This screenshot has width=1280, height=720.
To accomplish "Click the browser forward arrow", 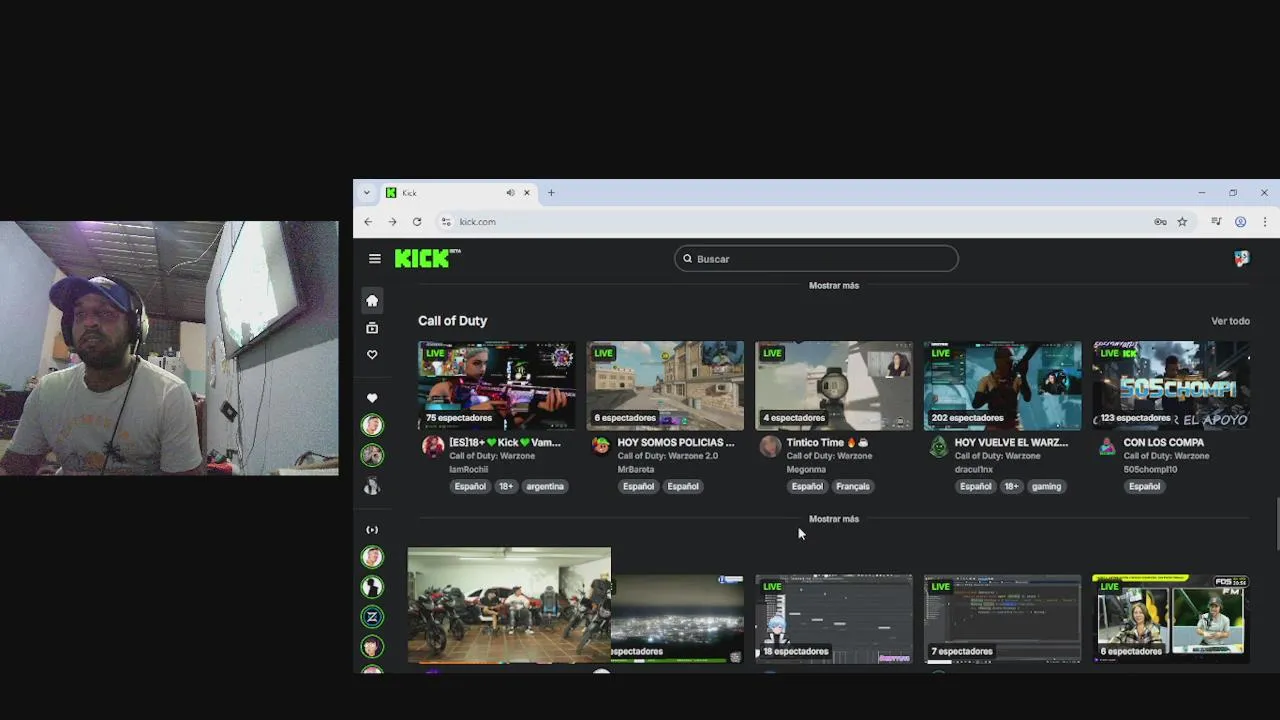I will point(392,222).
